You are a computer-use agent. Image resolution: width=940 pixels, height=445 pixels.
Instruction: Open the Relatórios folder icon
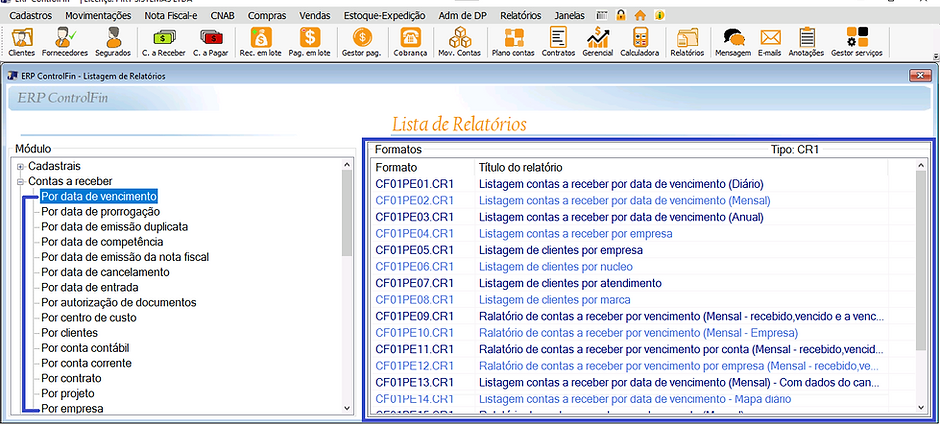(687, 42)
